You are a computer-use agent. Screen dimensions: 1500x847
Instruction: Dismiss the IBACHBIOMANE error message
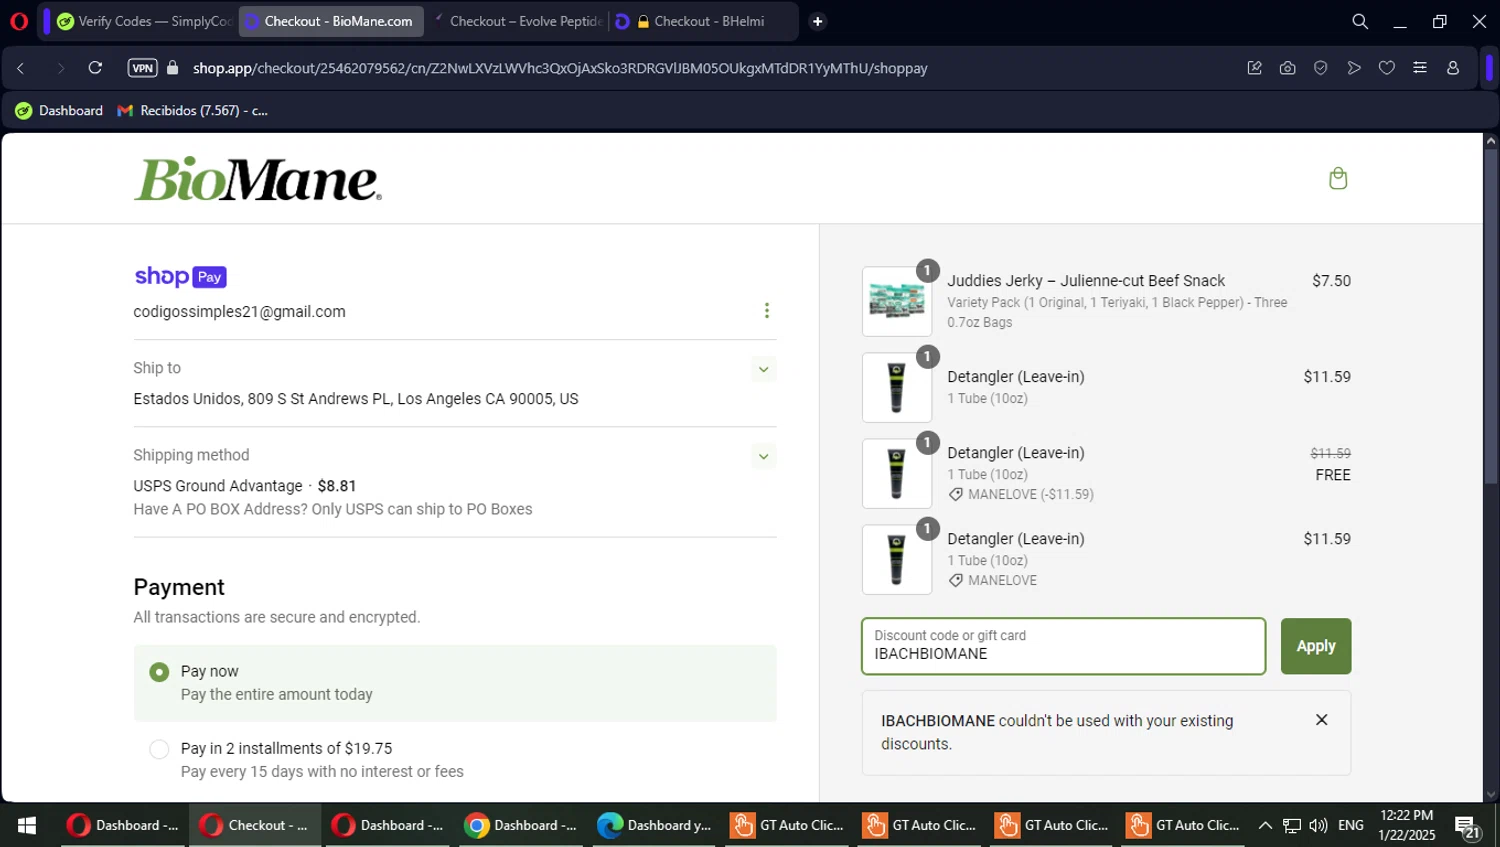coord(1321,720)
